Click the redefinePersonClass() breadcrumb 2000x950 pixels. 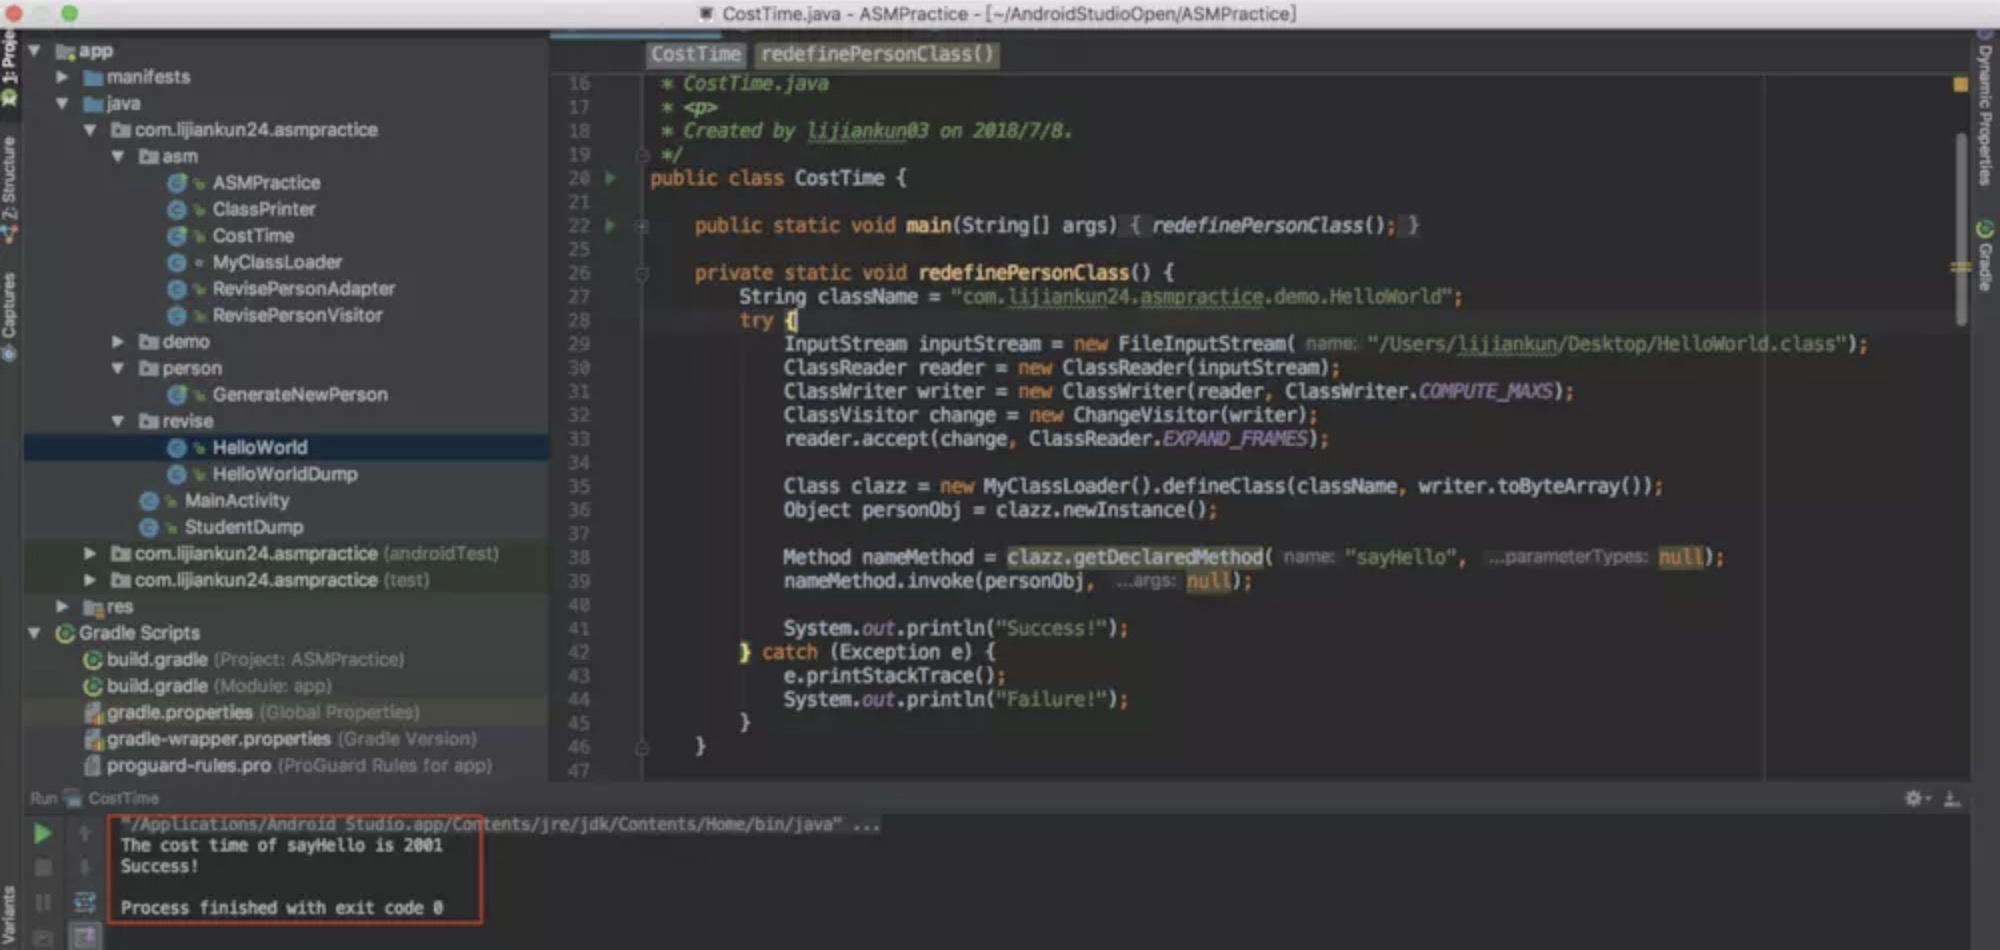coord(877,54)
